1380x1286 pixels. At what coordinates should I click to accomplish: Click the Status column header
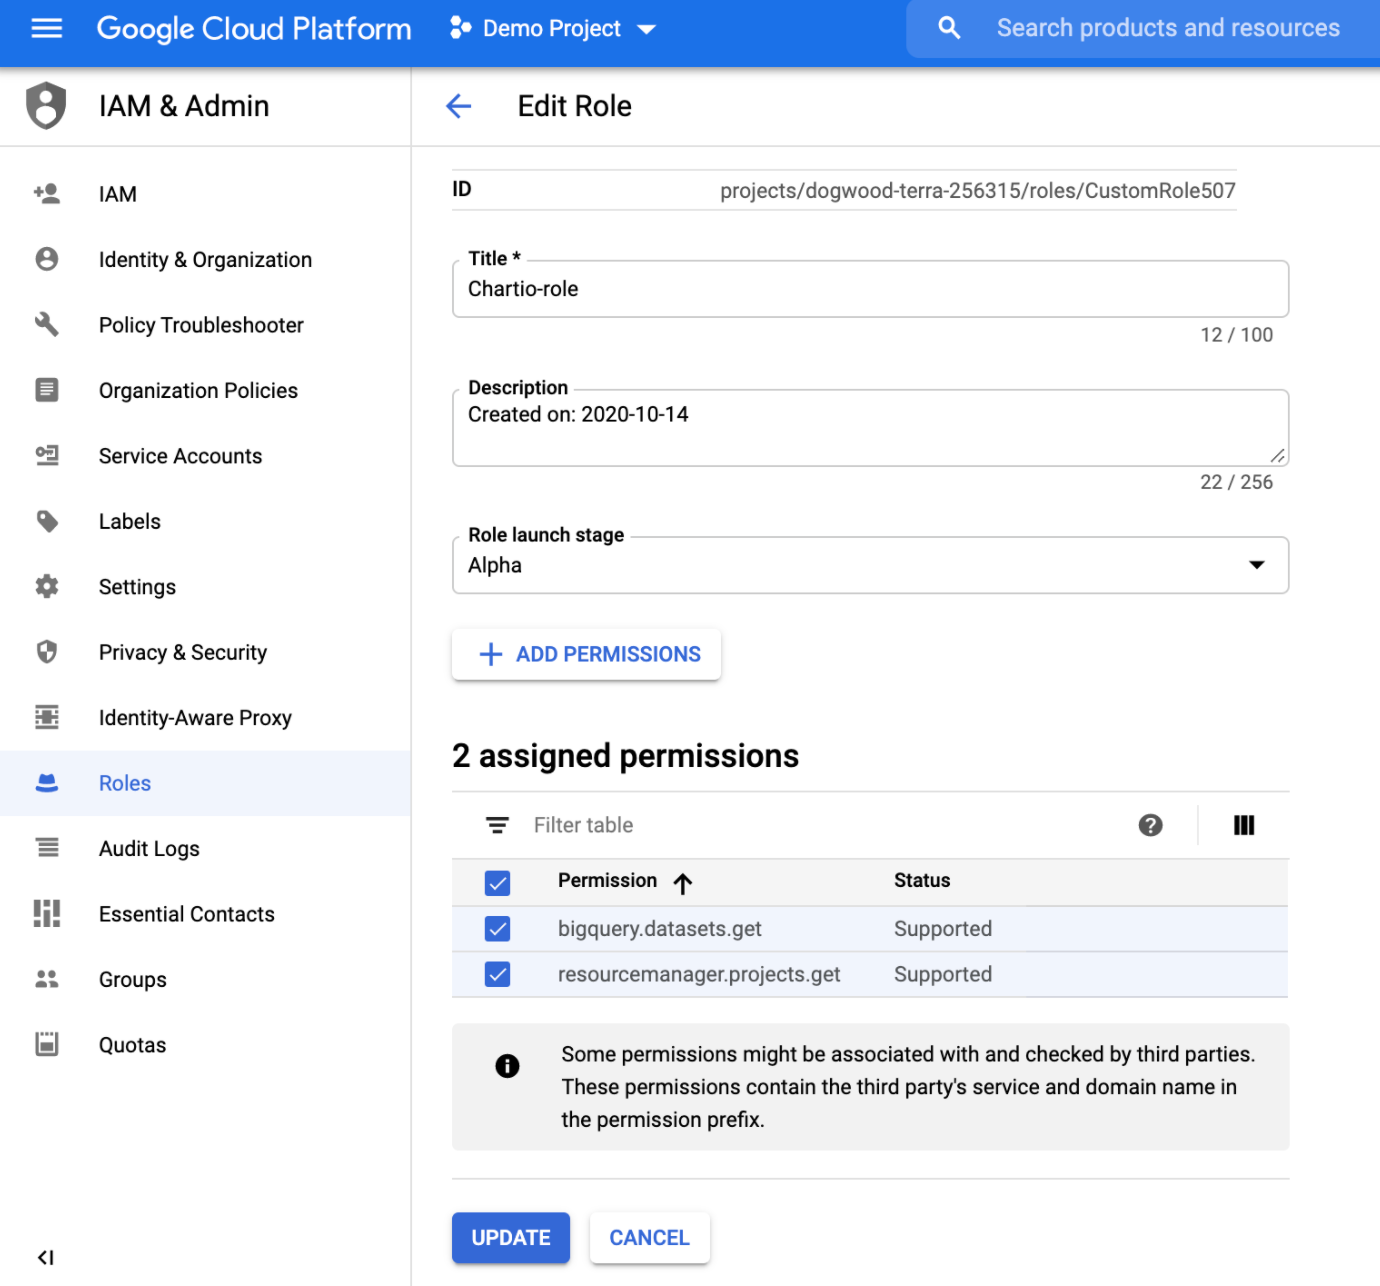(x=922, y=880)
